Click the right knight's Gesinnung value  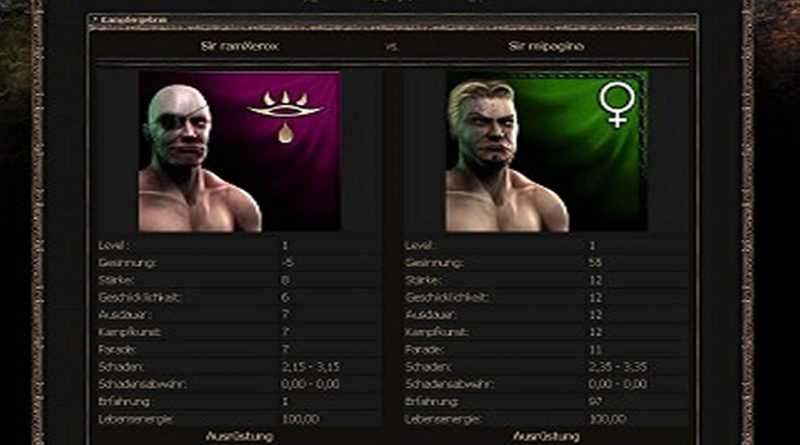coord(595,263)
